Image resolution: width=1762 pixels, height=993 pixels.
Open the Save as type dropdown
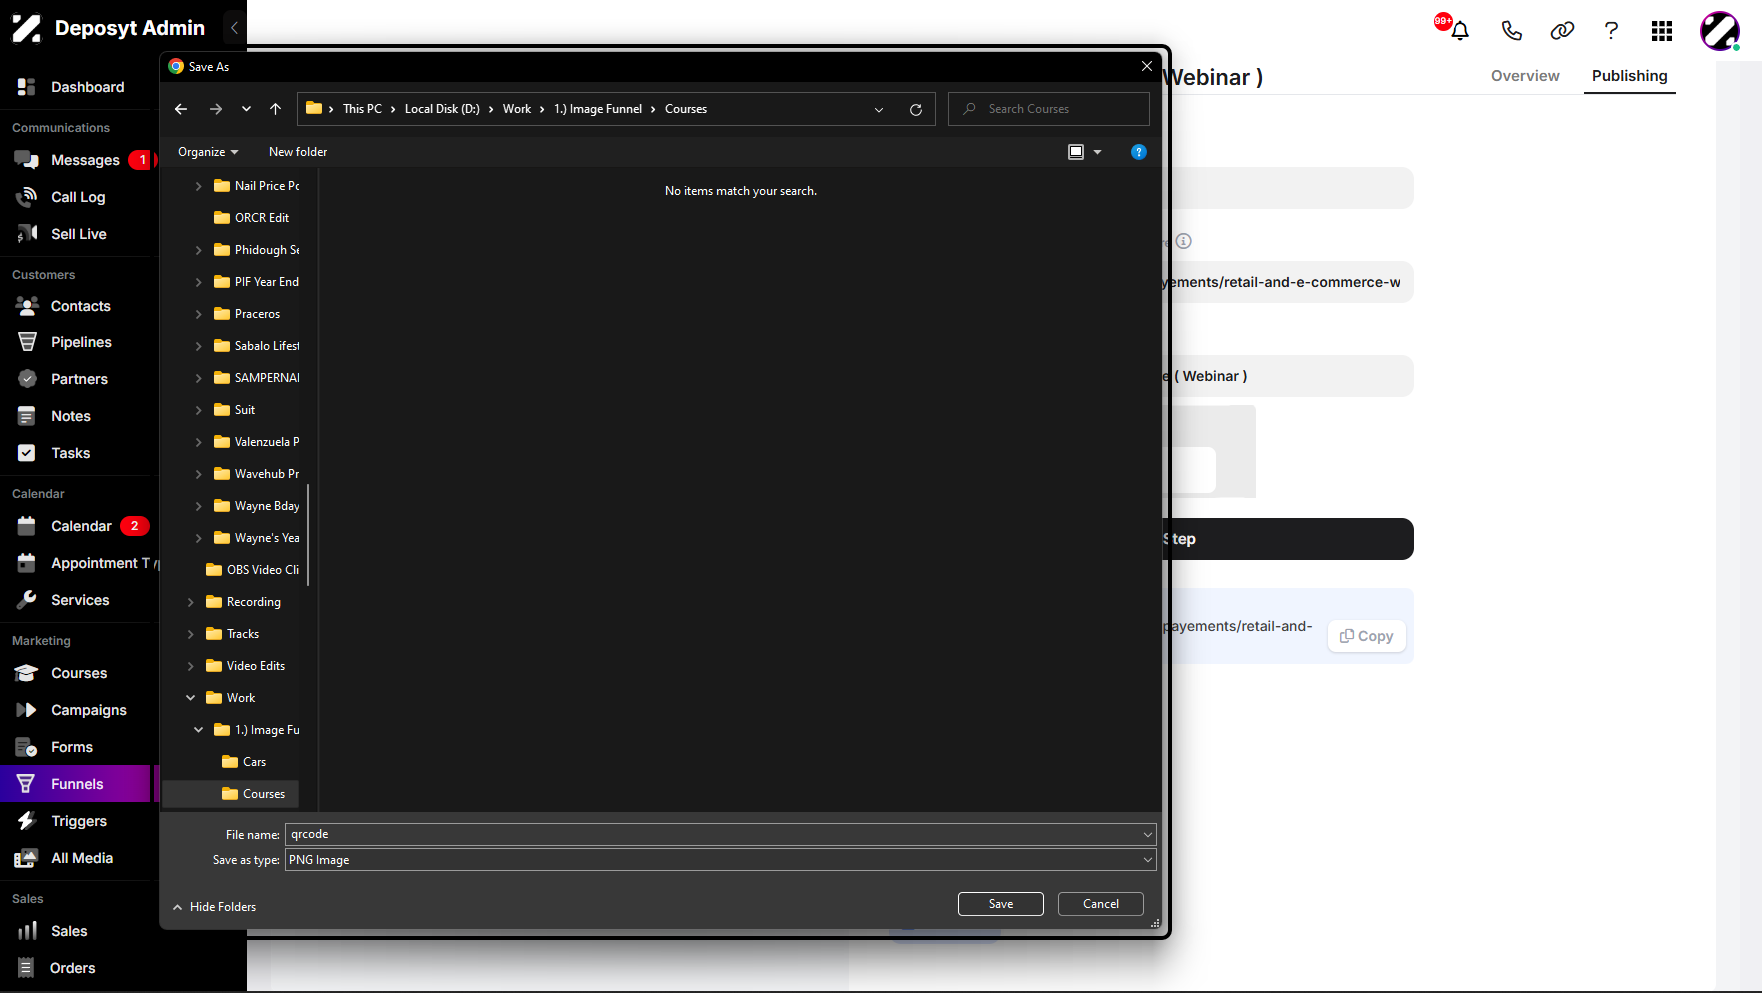coord(1147,860)
